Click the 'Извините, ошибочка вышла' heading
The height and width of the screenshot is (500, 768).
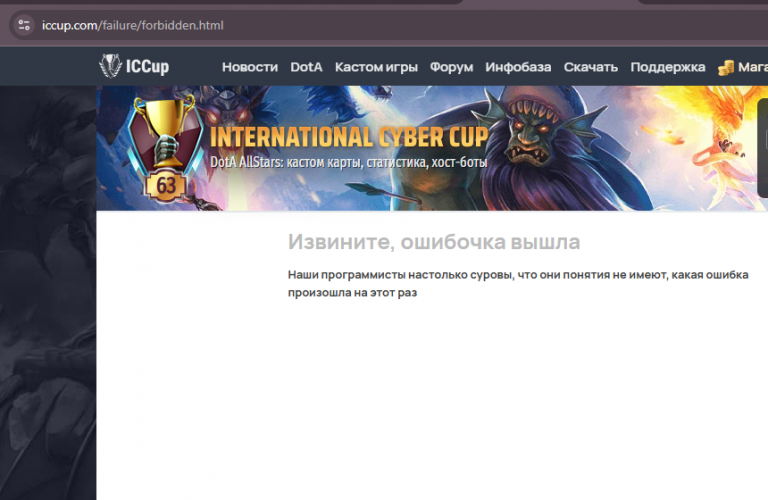tap(434, 242)
